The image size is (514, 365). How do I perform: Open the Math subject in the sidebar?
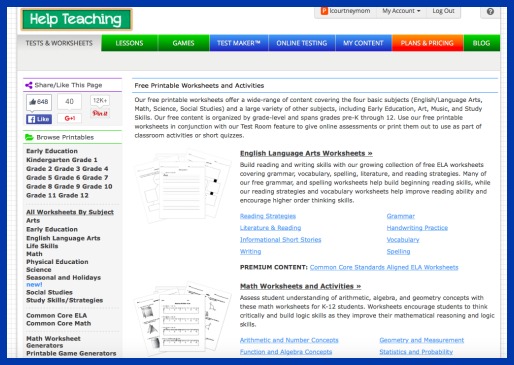34,254
